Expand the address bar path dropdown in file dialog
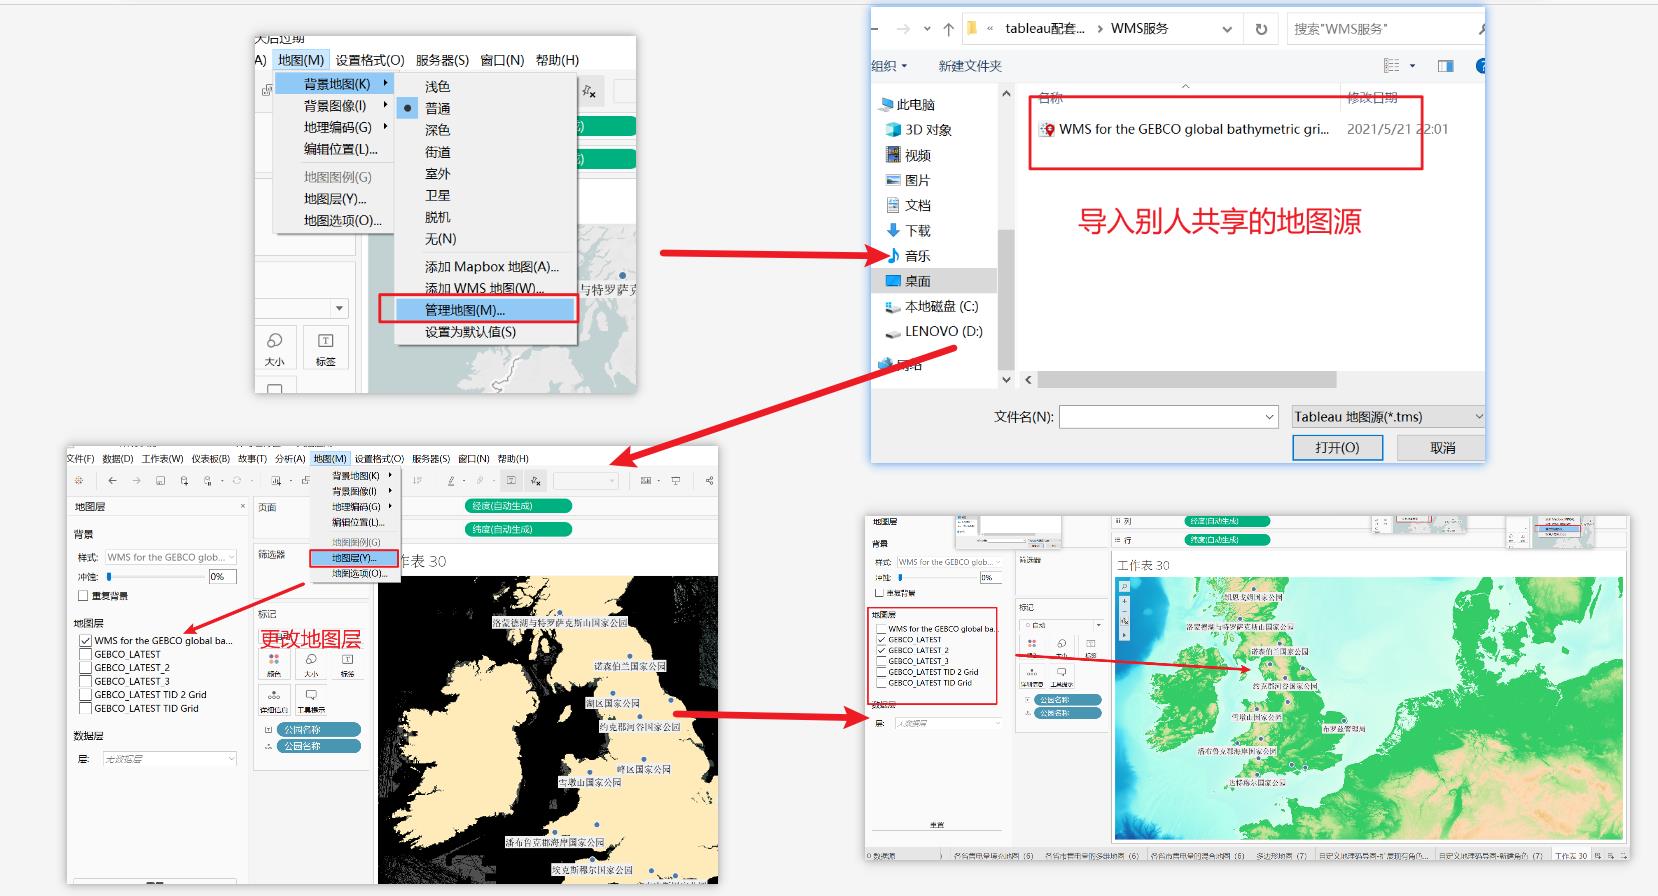This screenshot has height=896, width=1658. 1227,29
